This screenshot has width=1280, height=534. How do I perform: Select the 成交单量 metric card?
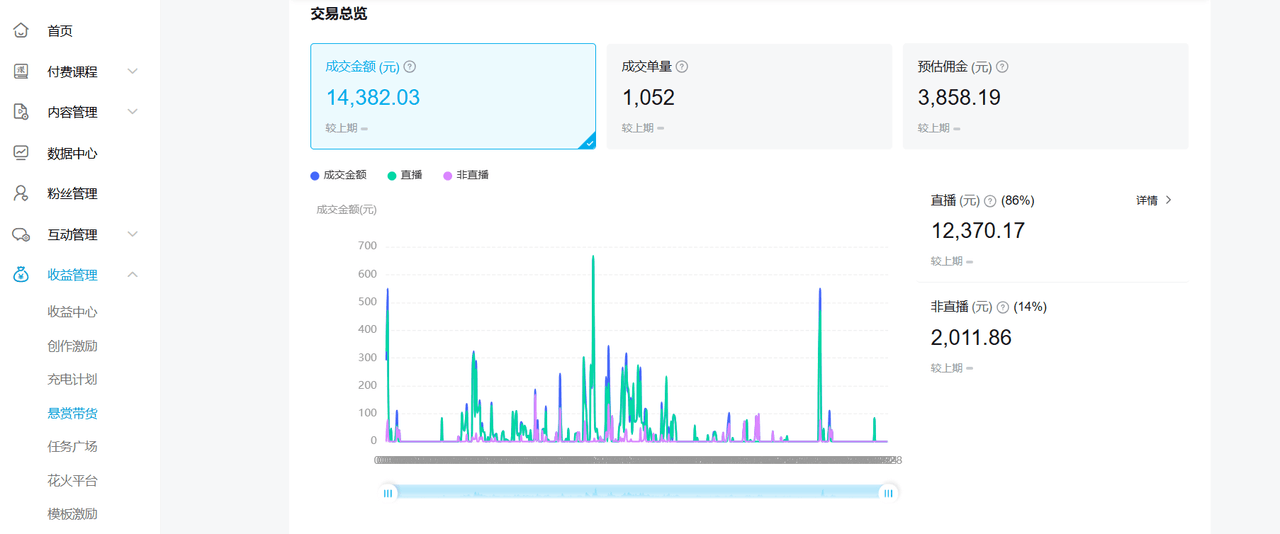[749, 96]
